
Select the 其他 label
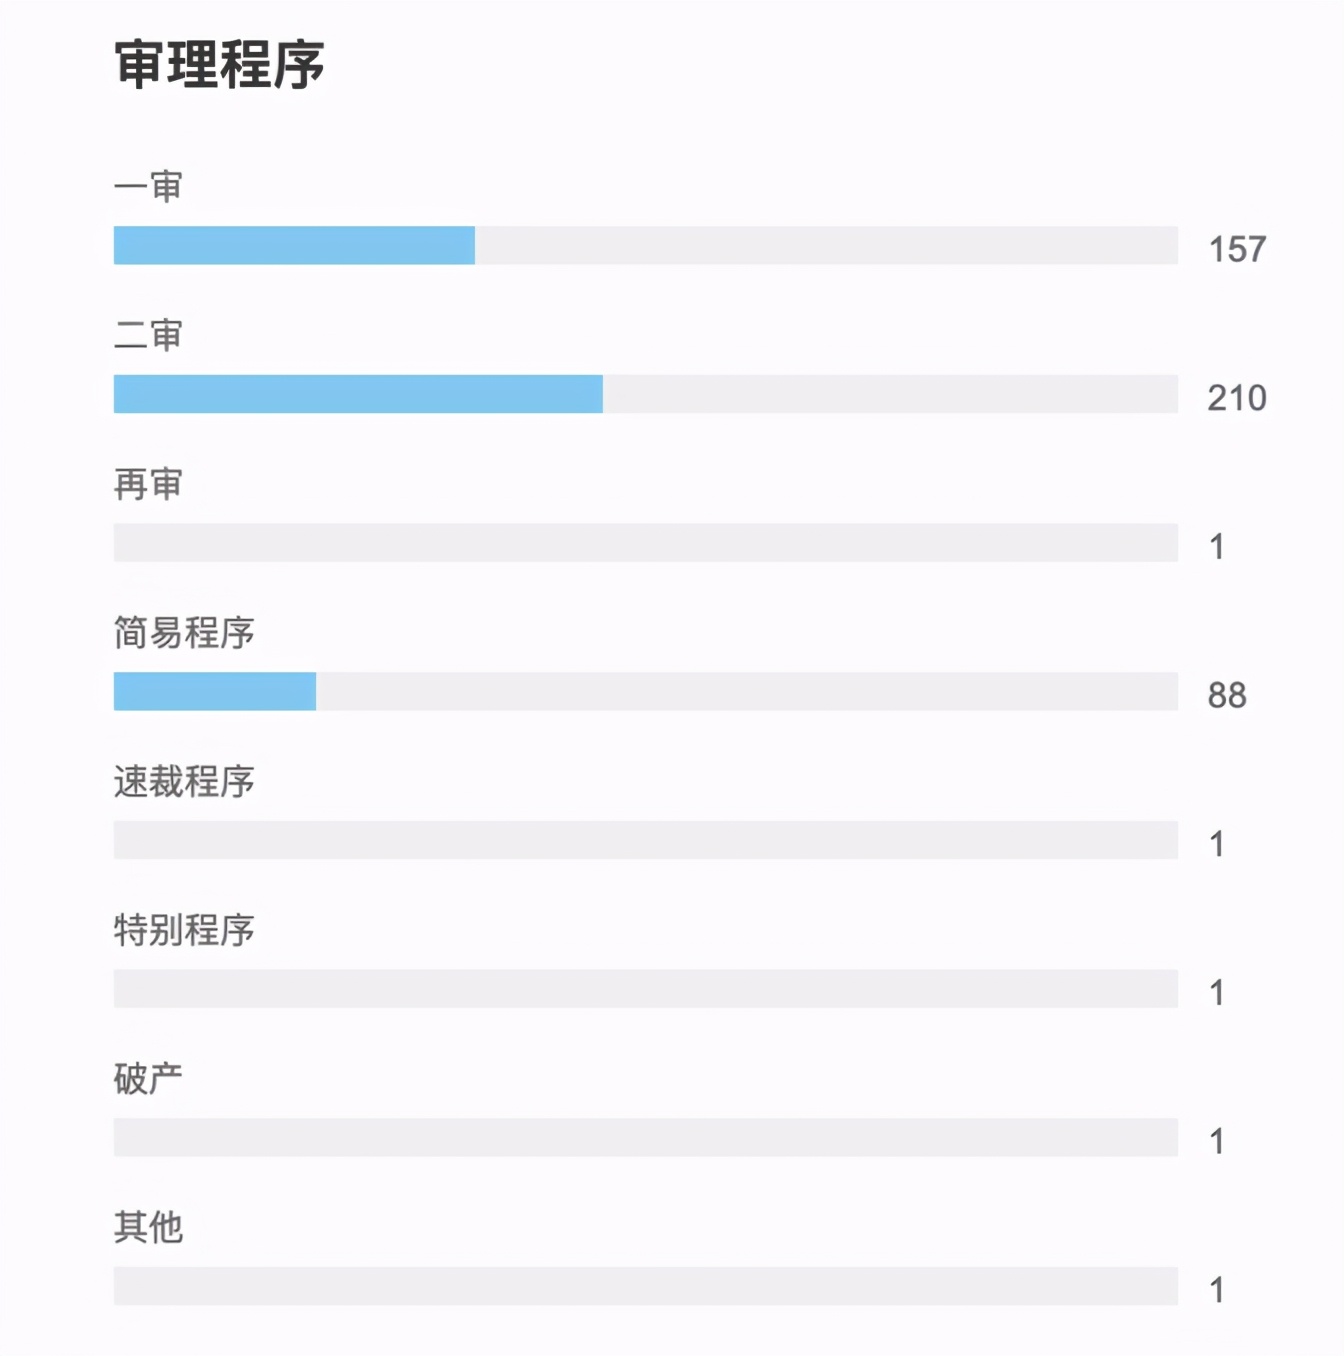click(x=148, y=1227)
